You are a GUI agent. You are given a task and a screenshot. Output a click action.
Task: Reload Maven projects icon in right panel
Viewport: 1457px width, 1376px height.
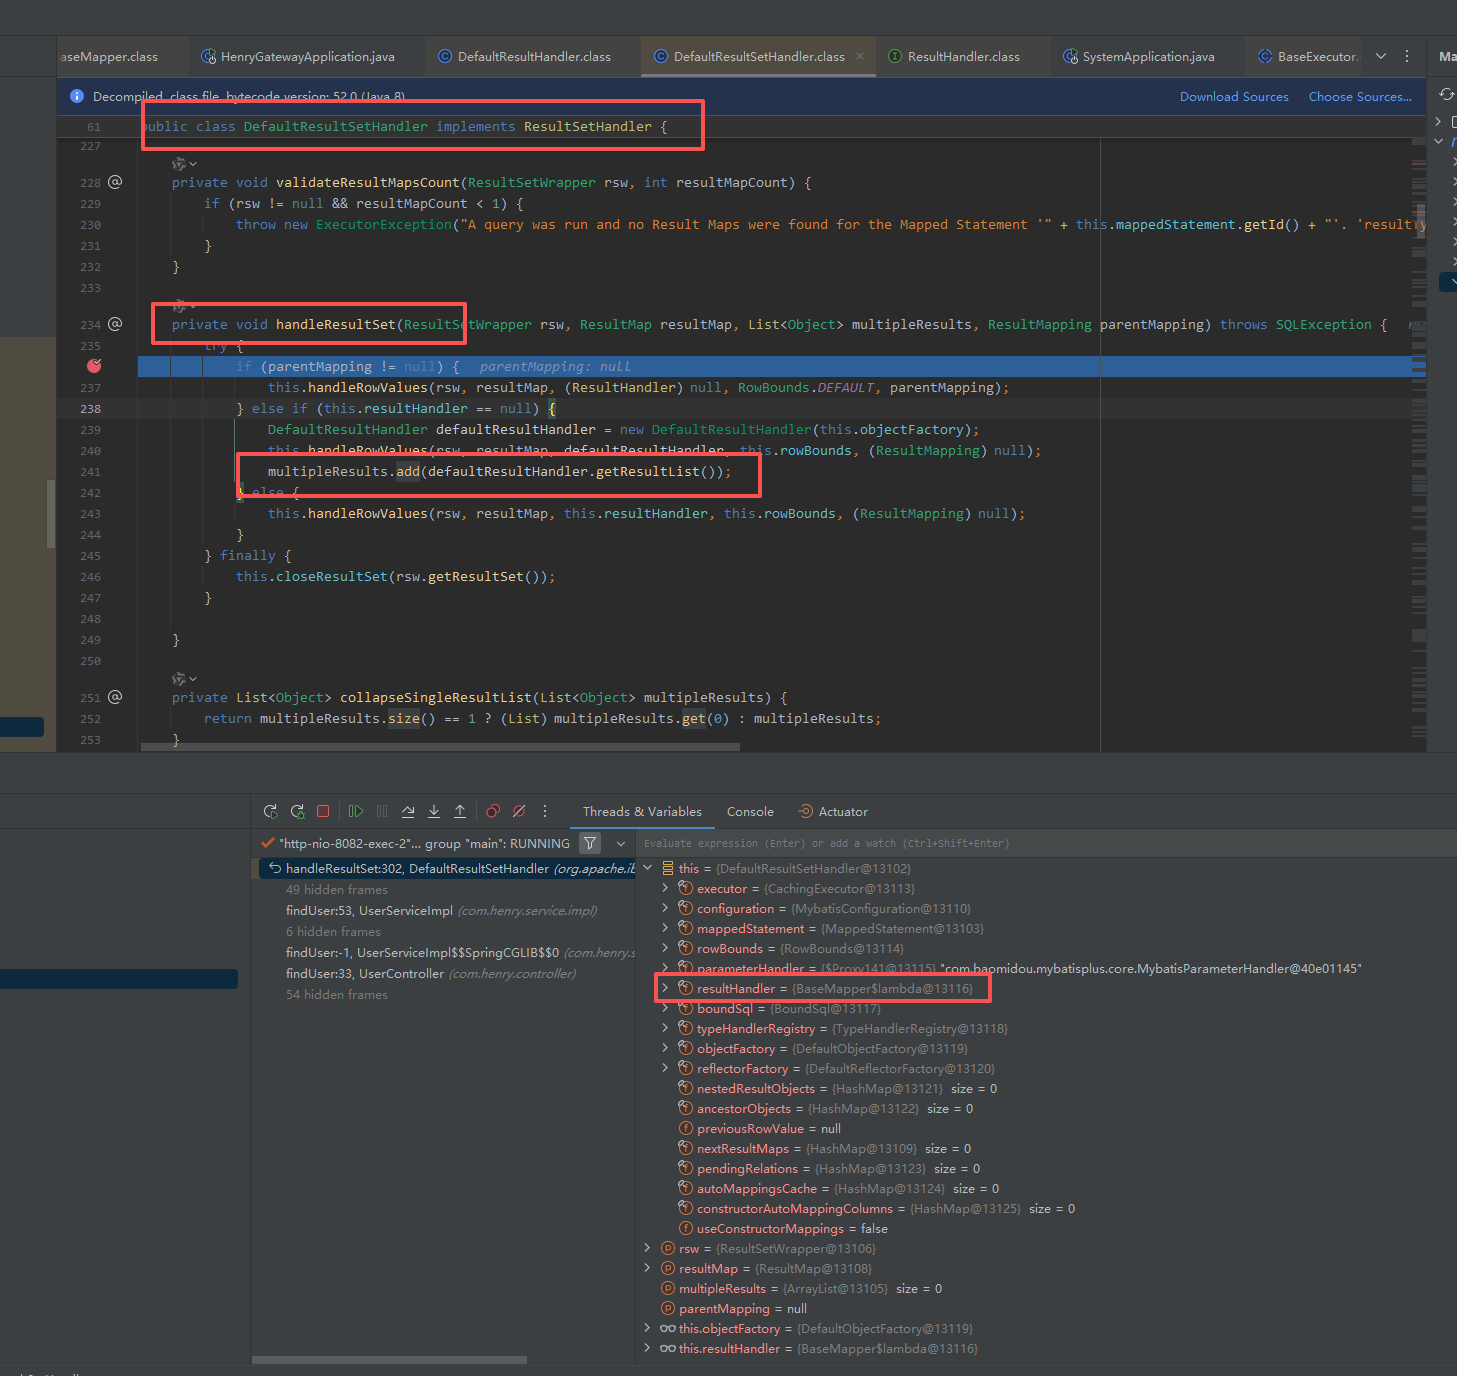click(1447, 94)
